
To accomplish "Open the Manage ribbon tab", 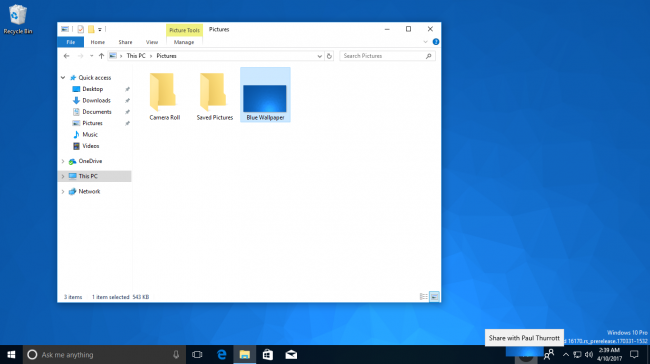I will [x=184, y=42].
